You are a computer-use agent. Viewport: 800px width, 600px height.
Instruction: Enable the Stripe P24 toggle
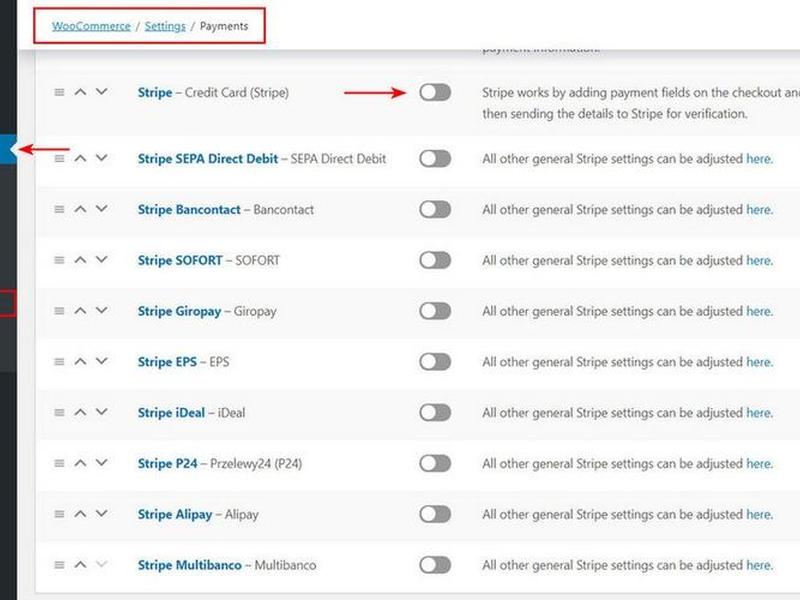(435, 463)
